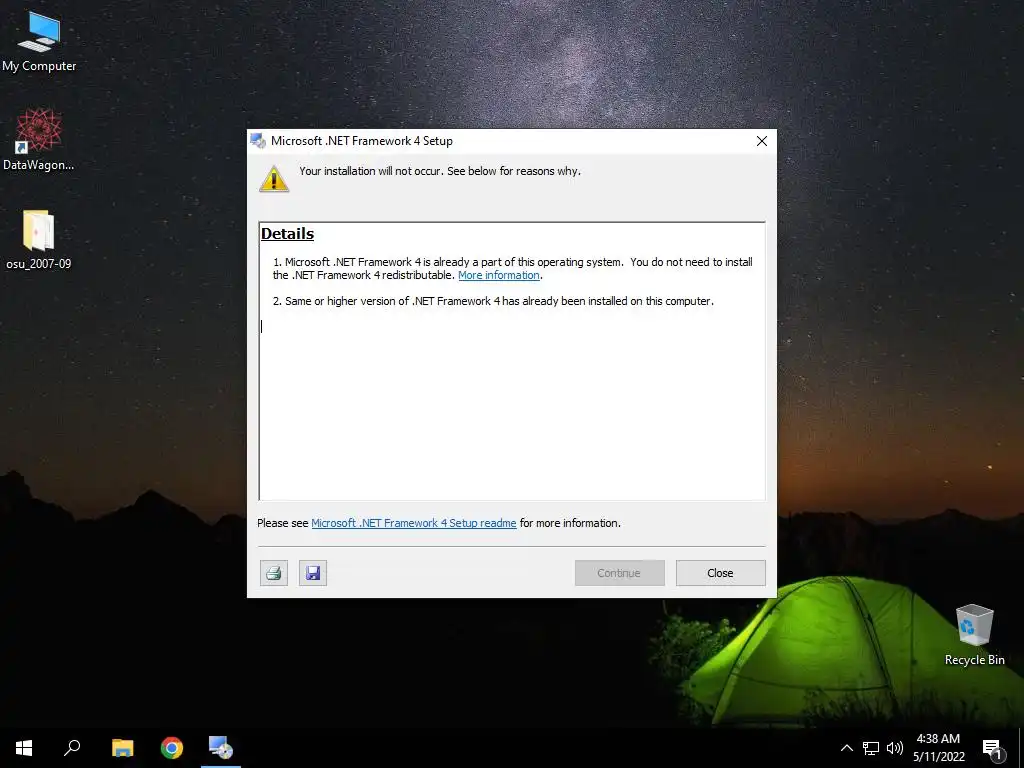Image resolution: width=1024 pixels, height=768 pixels.
Task: Open taskbar search magnifier
Action: pos(72,748)
